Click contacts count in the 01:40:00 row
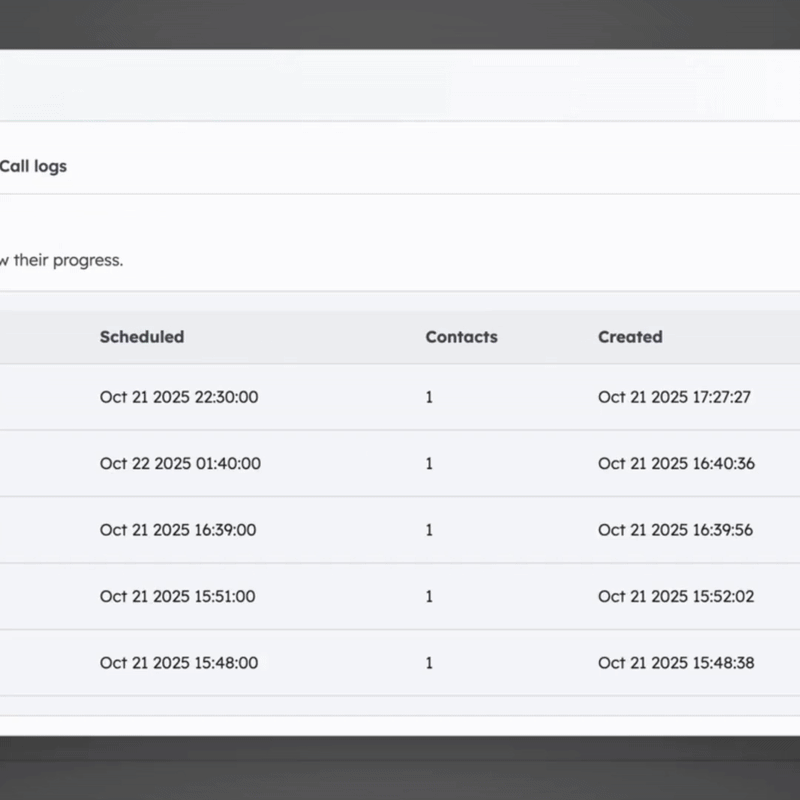The image size is (800, 800). tap(430, 464)
